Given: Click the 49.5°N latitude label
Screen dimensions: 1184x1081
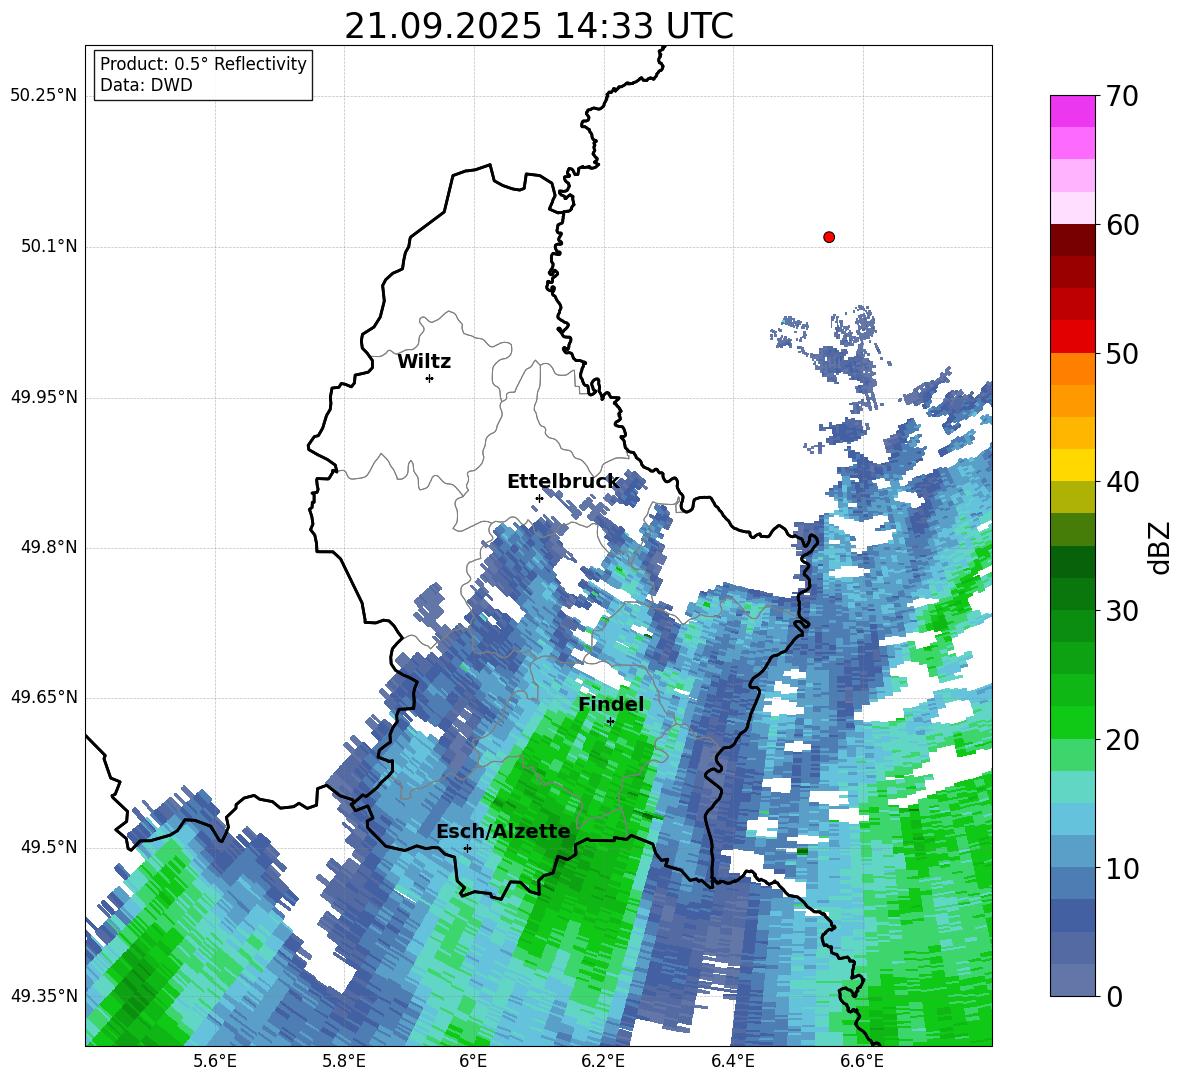Looking at the screenshot, I should (x=49, y=847).
